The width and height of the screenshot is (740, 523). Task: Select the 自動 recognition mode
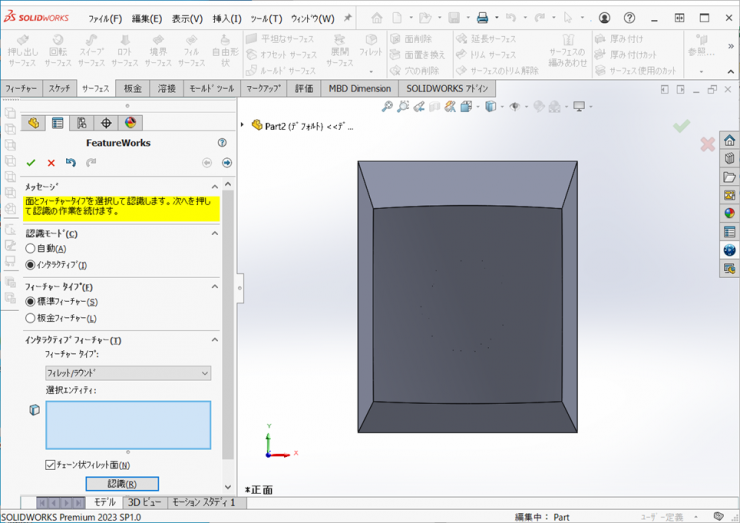(x=30, y=249)
